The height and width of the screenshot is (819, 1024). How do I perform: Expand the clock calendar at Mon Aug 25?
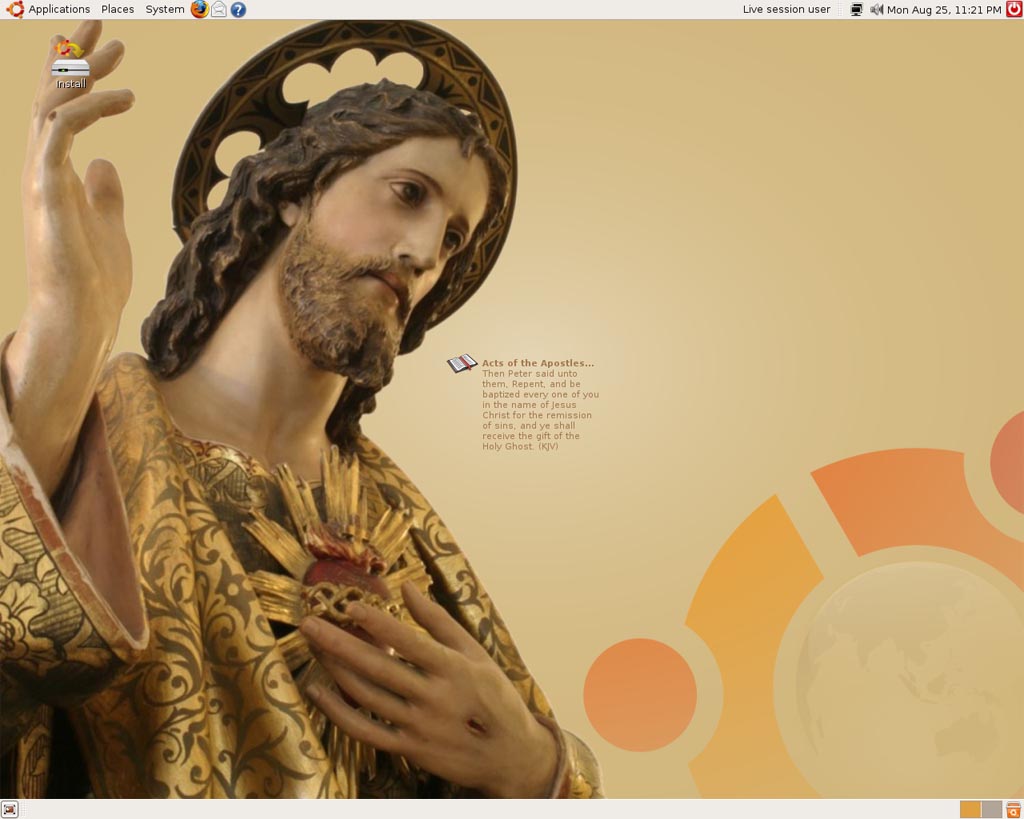pos(943,9)
